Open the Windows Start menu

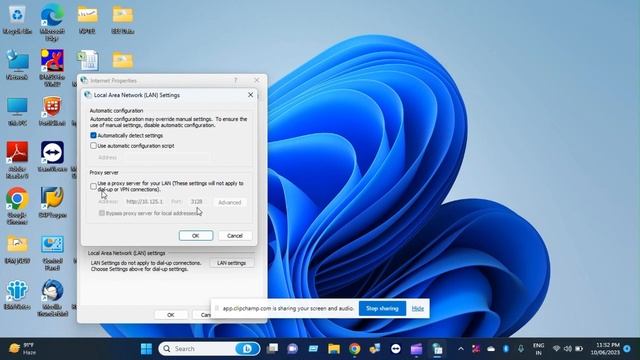point(146,349)
